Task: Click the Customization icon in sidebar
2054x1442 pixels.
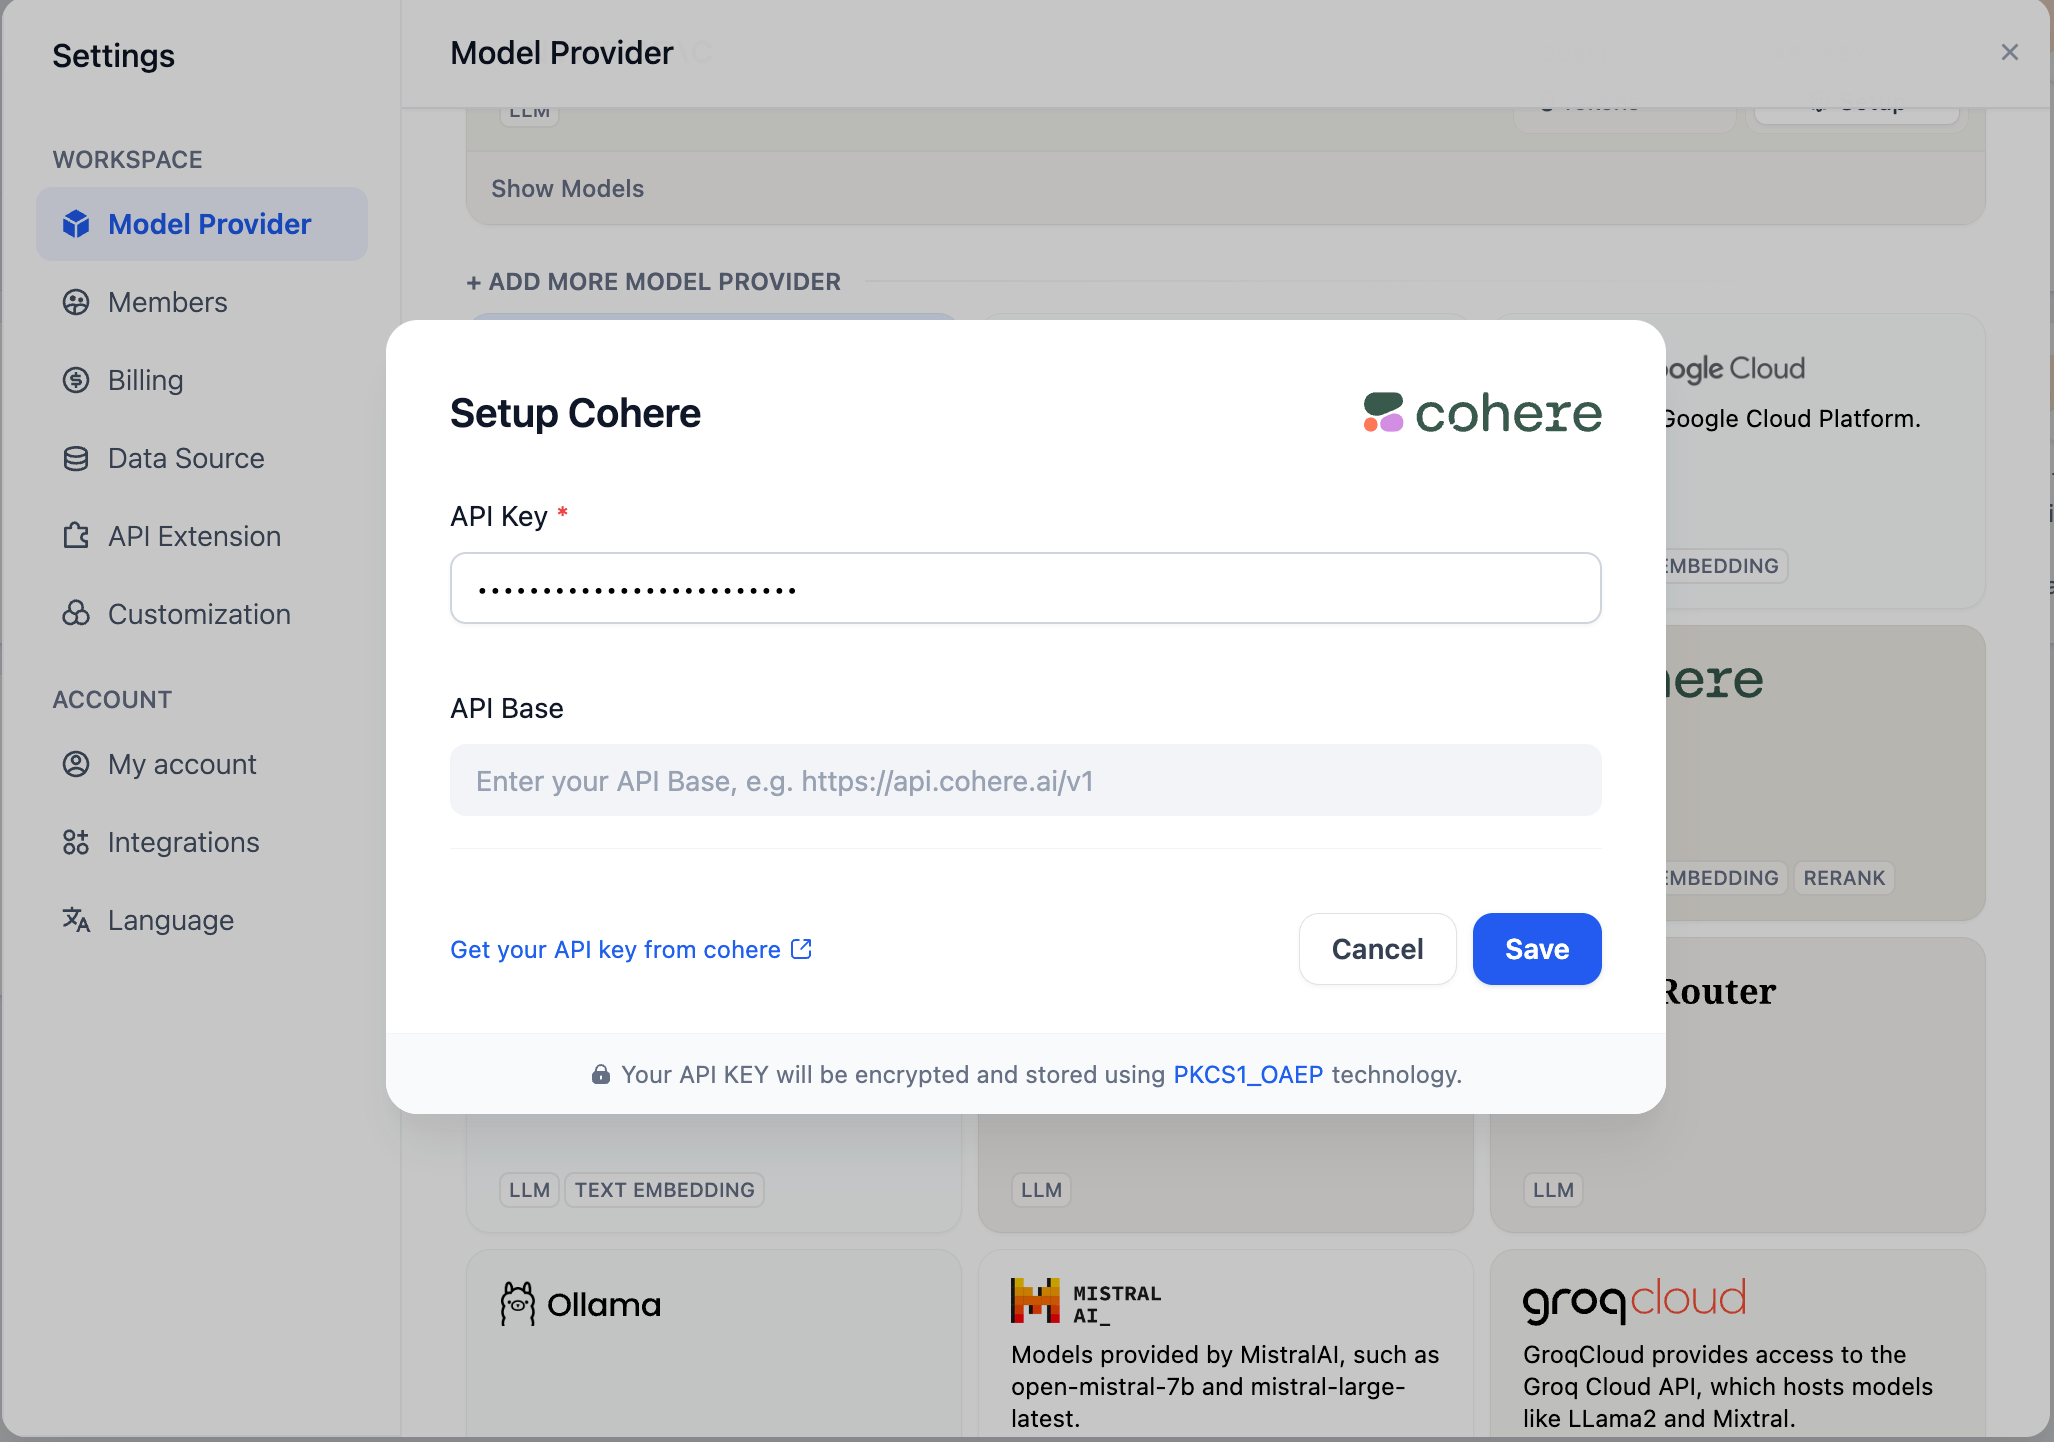Action: tap(76, 614)
